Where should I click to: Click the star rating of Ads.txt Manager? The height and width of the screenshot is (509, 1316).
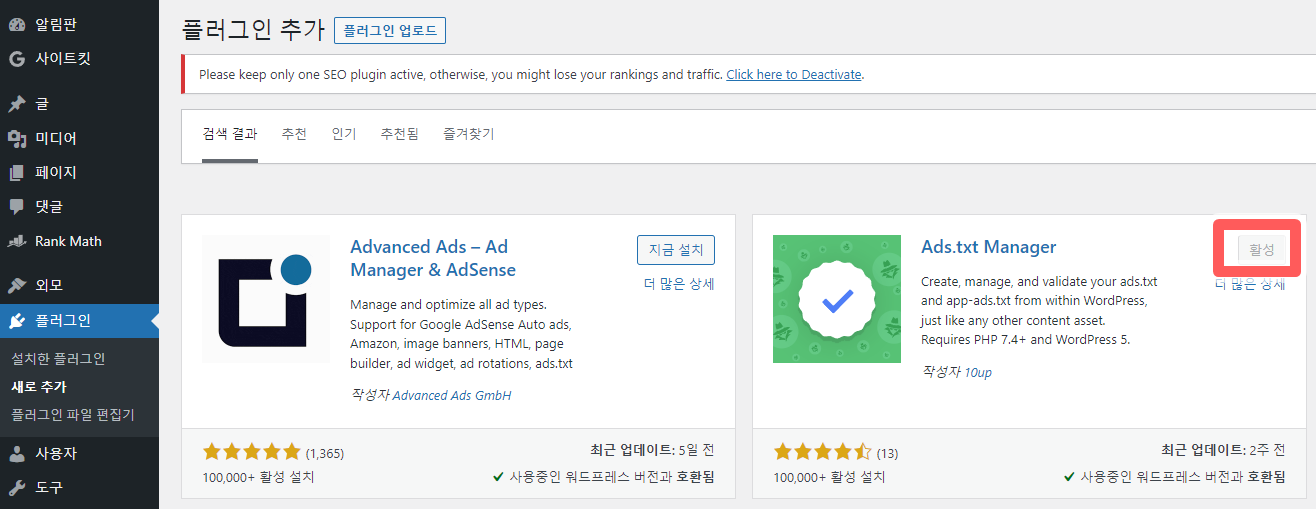click(x=822, y=452)
